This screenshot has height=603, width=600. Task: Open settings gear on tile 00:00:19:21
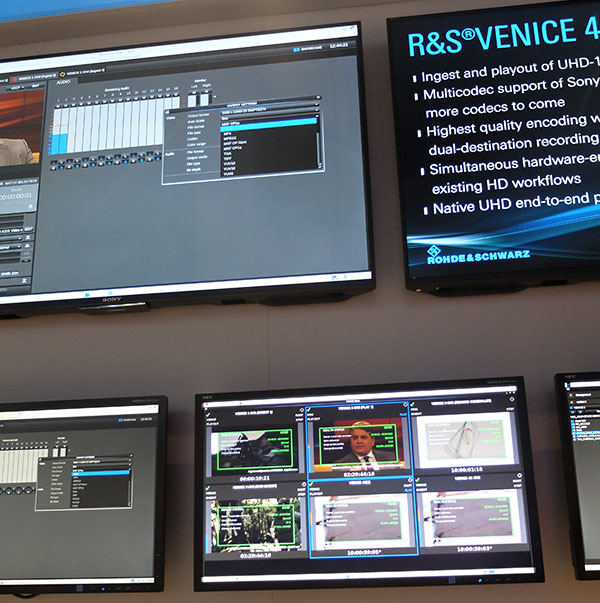point(302,410)
